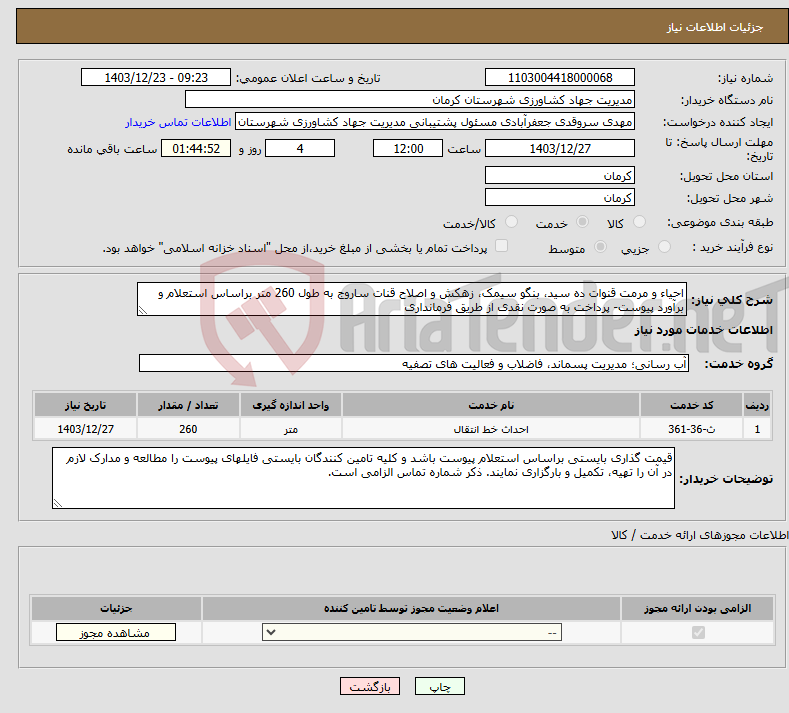The height and width of the screenshot is (713, 789).
Task: Click the جزئیات column header
Action: pos(116,608)
